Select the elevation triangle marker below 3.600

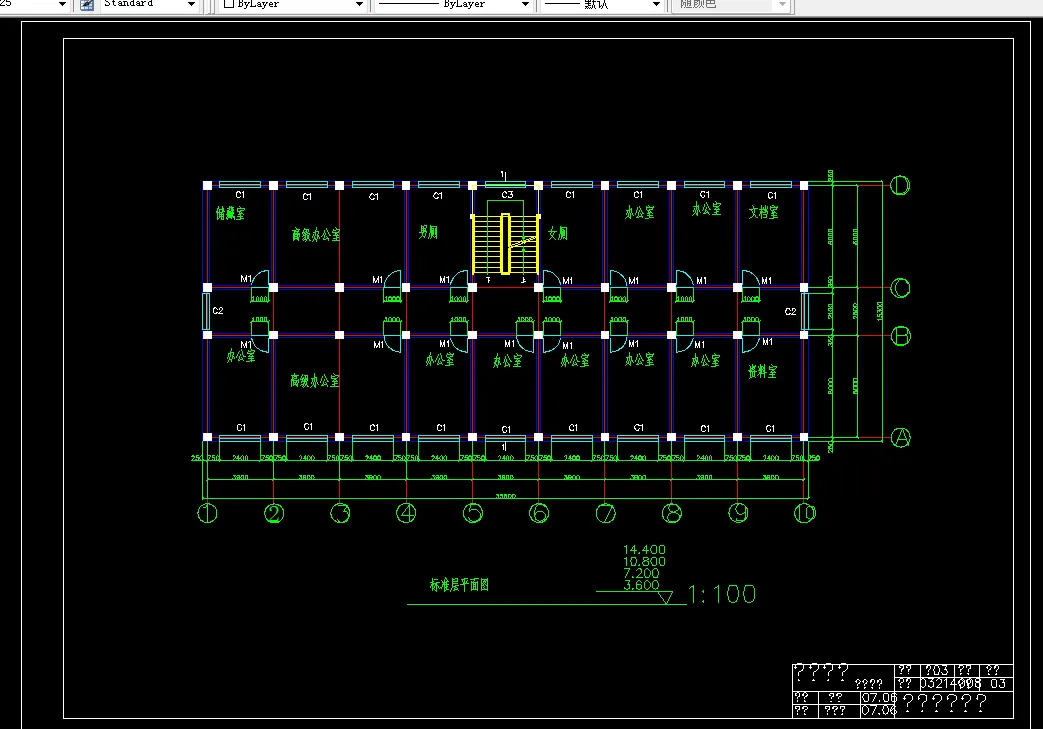(665, 597)
